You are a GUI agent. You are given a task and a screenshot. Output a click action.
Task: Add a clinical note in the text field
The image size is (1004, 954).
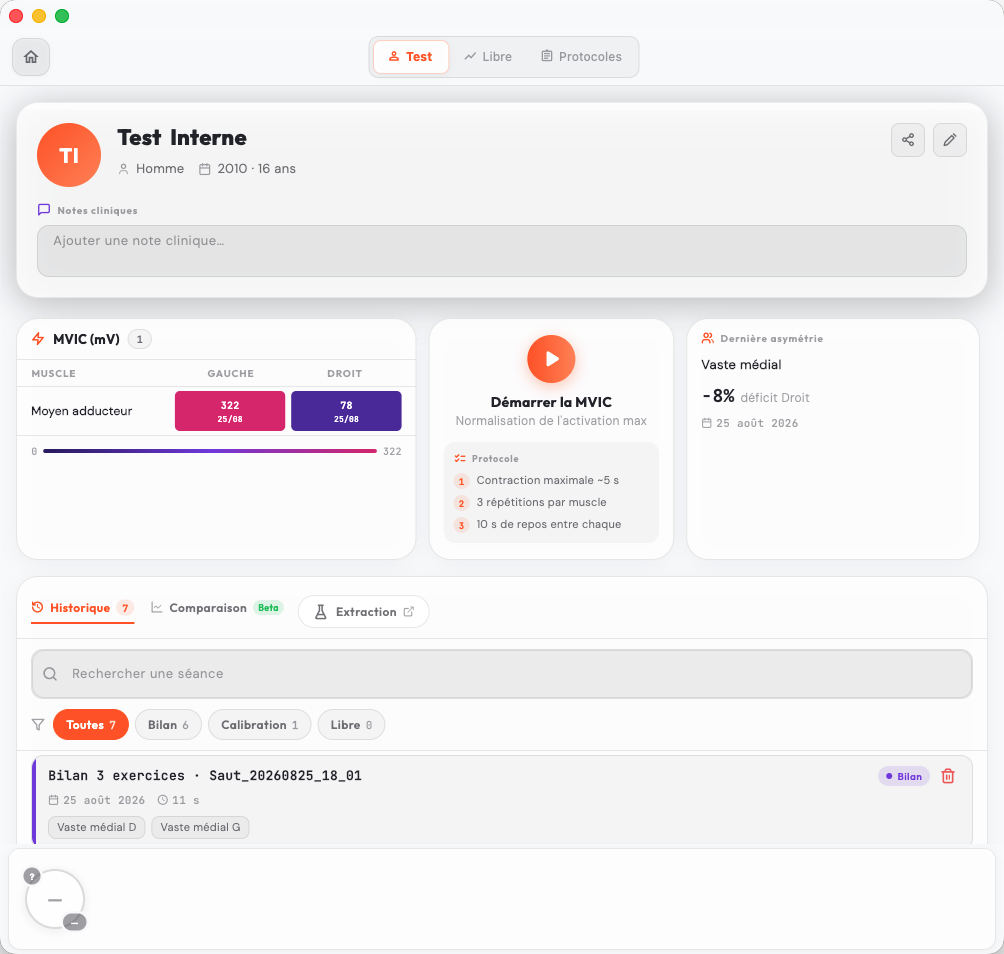coord(502,251)
